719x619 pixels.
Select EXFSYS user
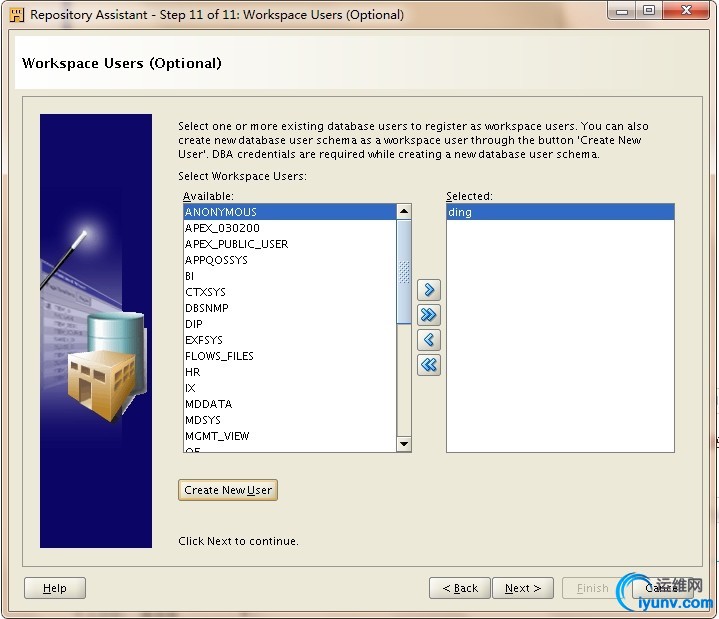click(290, 340)
